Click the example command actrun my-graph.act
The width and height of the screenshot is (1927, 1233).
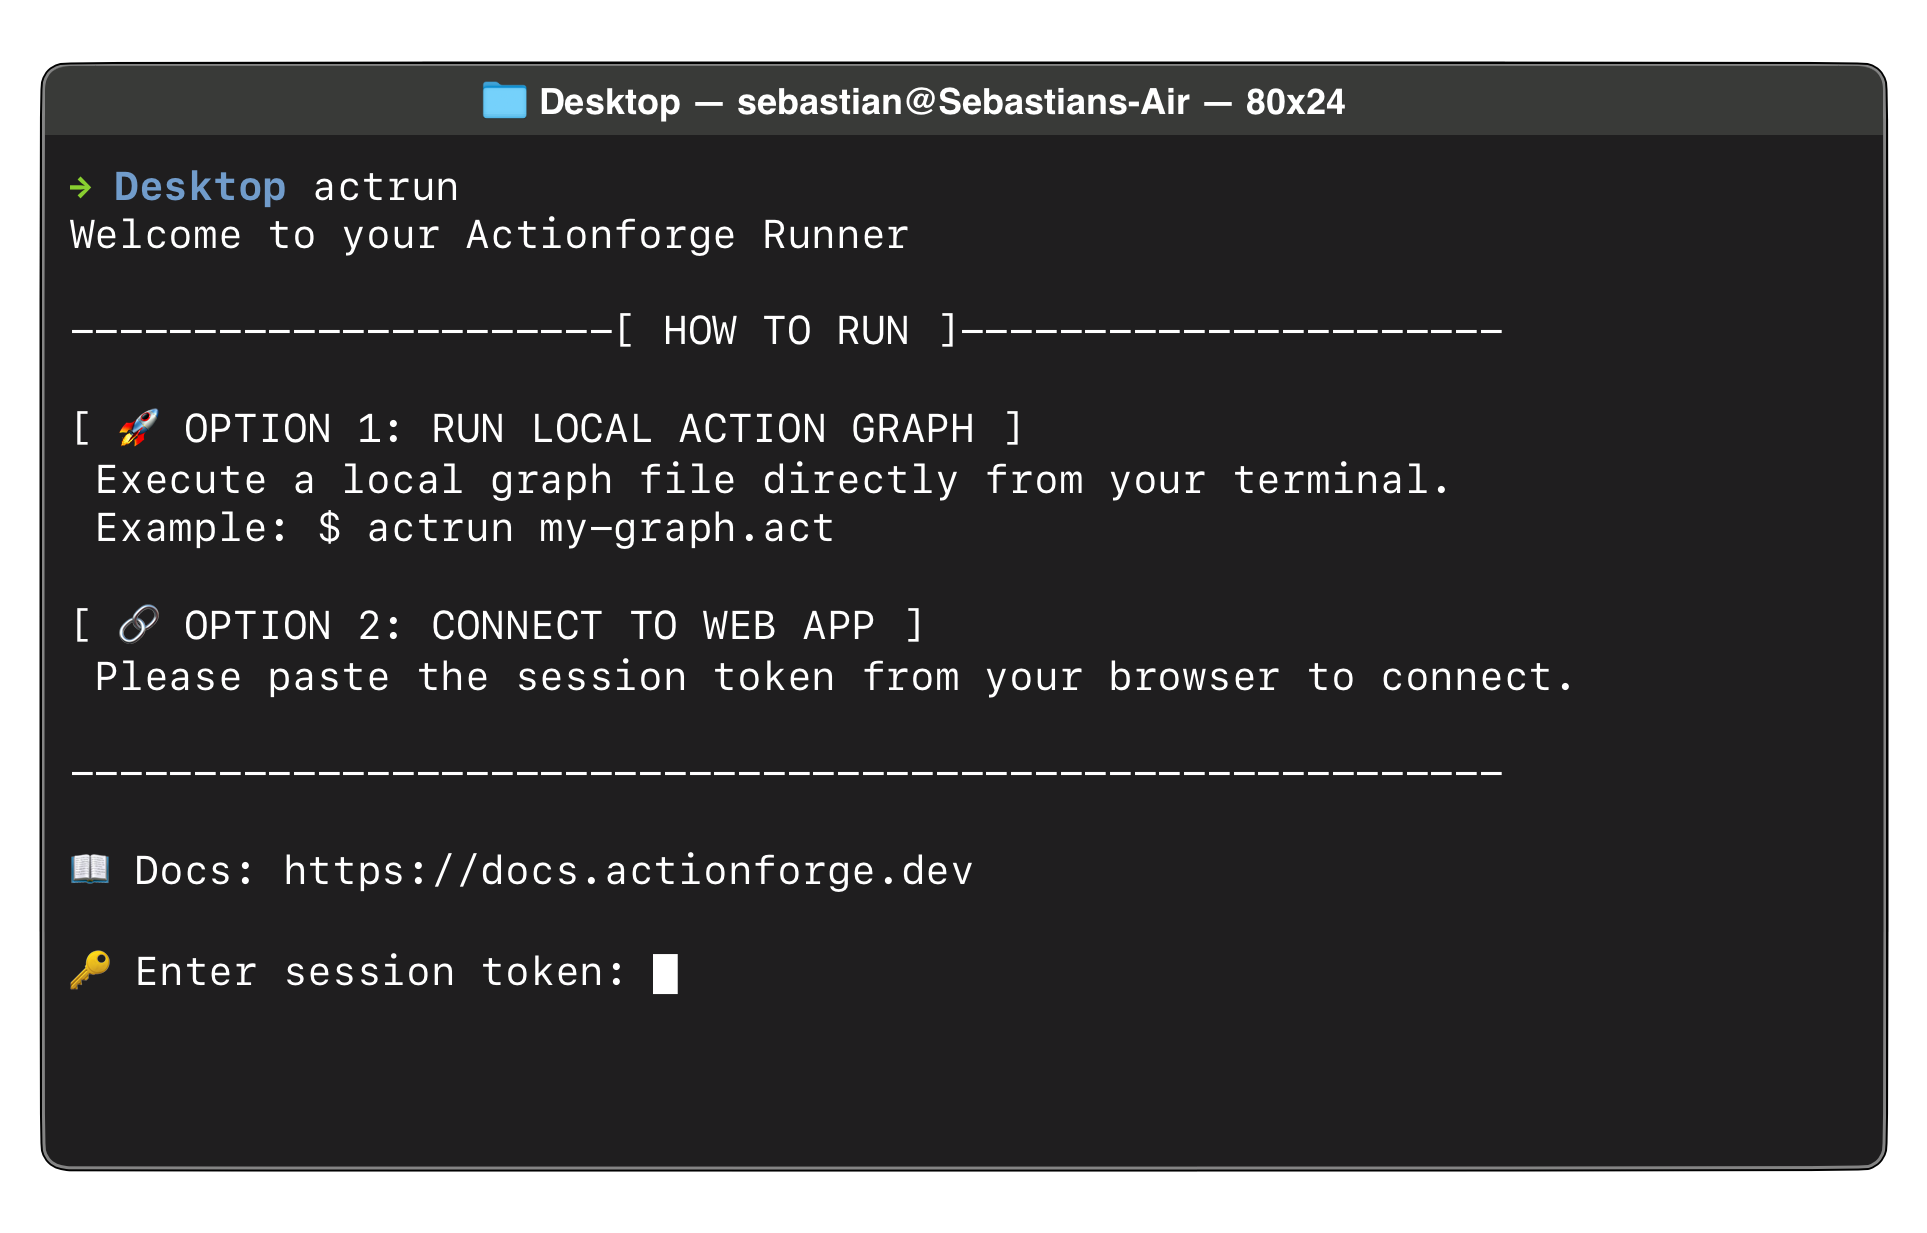[x=600, y=528]
